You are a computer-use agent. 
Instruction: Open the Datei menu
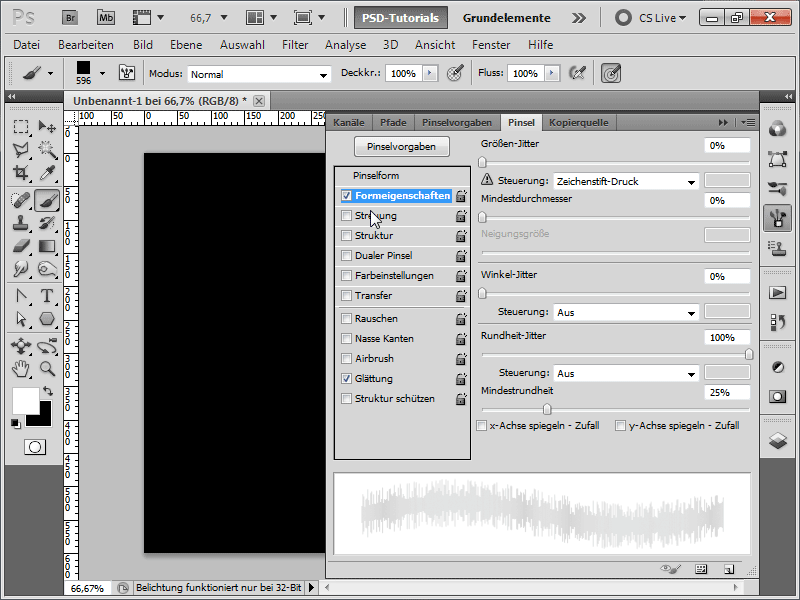[x=27, y=45]
